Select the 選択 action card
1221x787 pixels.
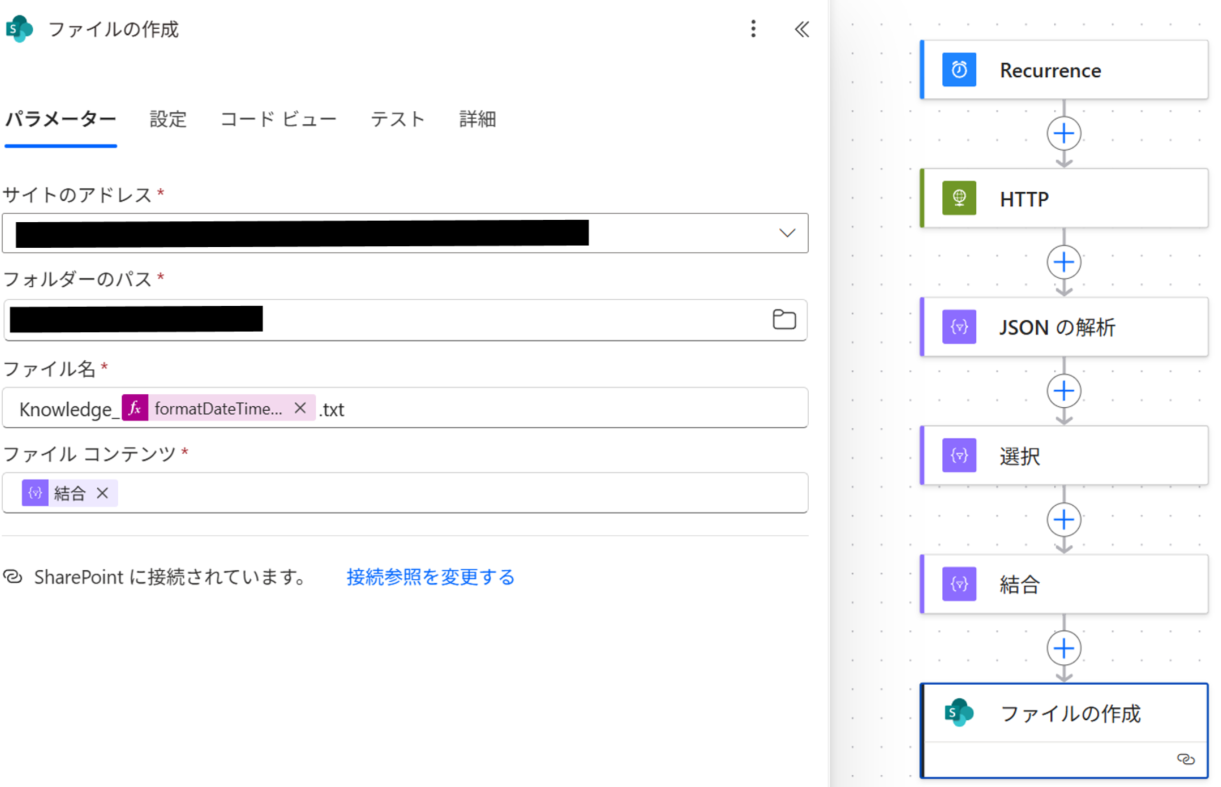[1064, 456]
